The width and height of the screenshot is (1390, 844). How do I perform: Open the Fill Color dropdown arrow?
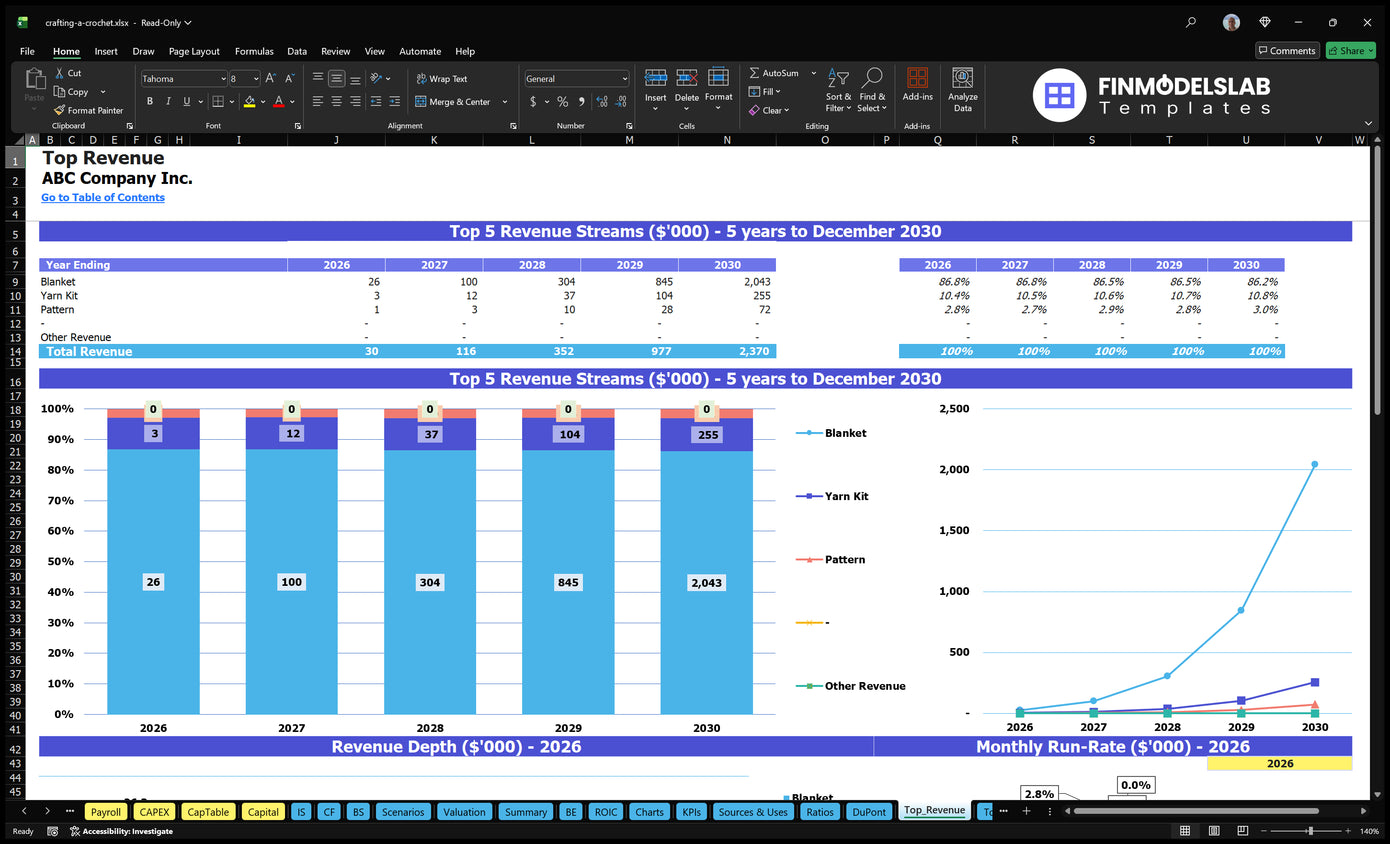pos(261,101)
